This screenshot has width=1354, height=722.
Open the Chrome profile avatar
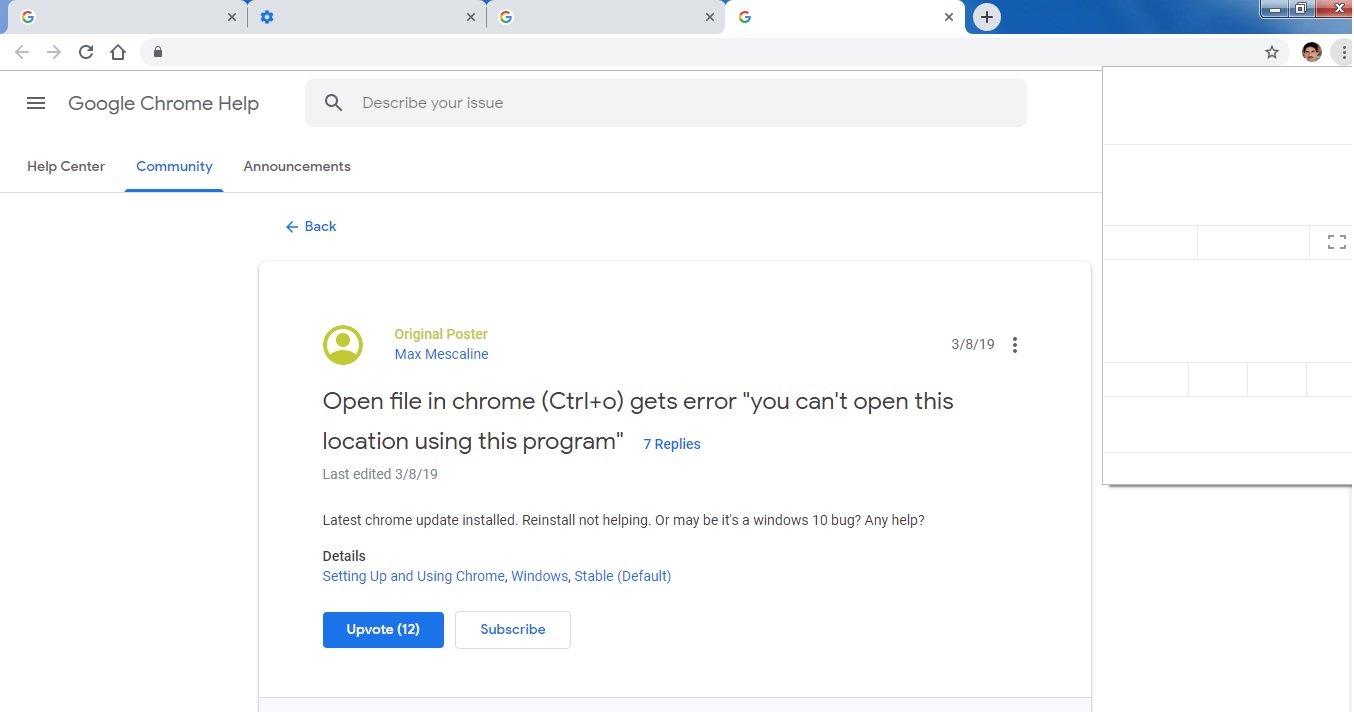(1312, 52)
